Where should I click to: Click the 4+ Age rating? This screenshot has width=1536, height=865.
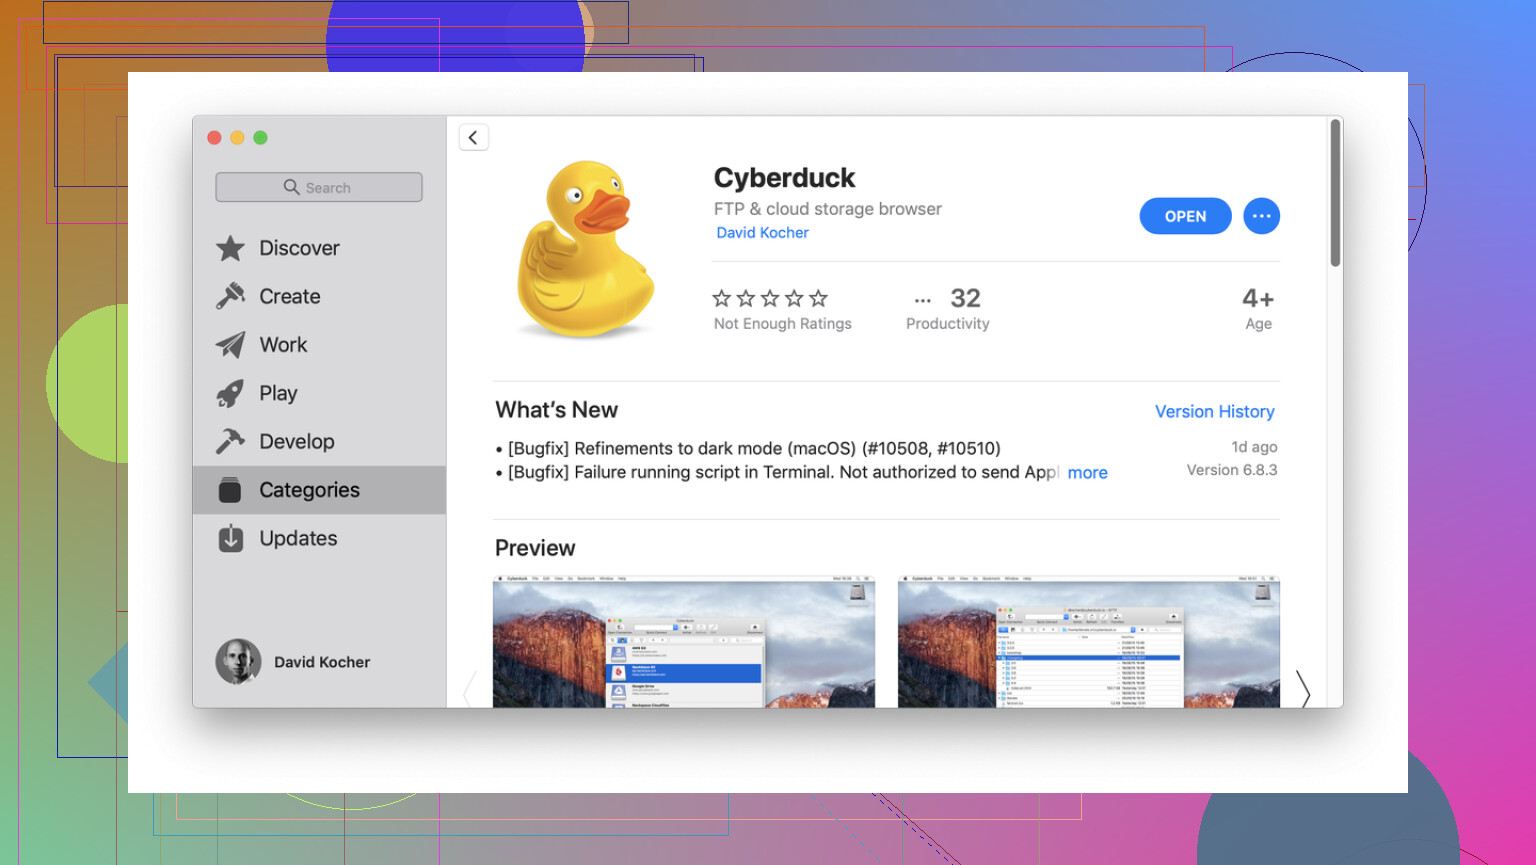[1258, 309]
